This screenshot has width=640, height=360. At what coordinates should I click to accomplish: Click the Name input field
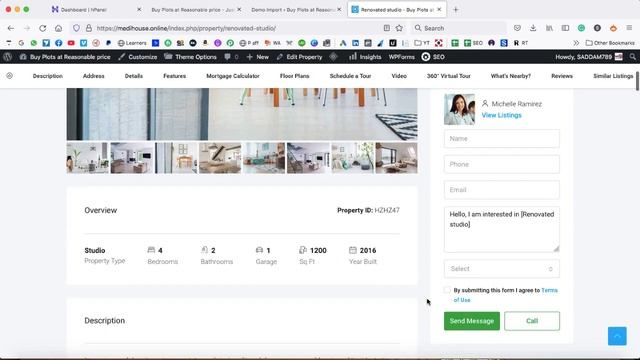pos(502,139)
